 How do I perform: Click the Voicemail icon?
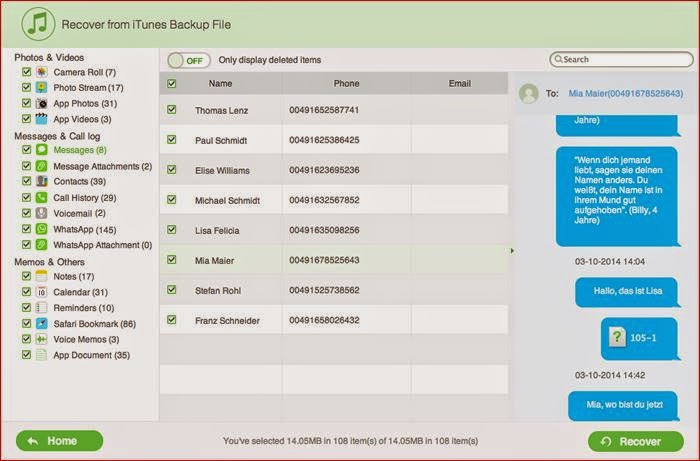coord(42,213)
